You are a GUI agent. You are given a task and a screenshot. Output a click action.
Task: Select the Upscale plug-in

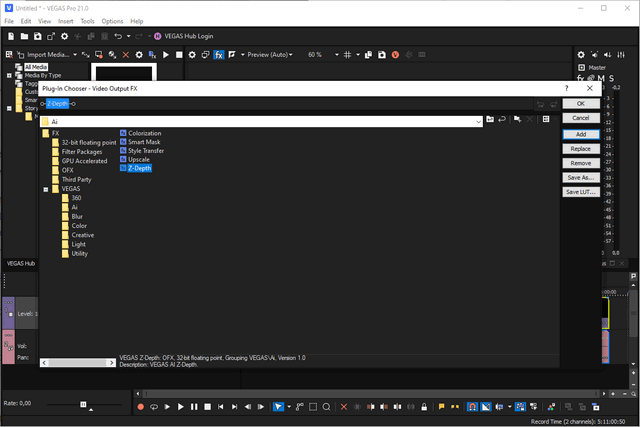pyautogui.click(x=137, y=160)
